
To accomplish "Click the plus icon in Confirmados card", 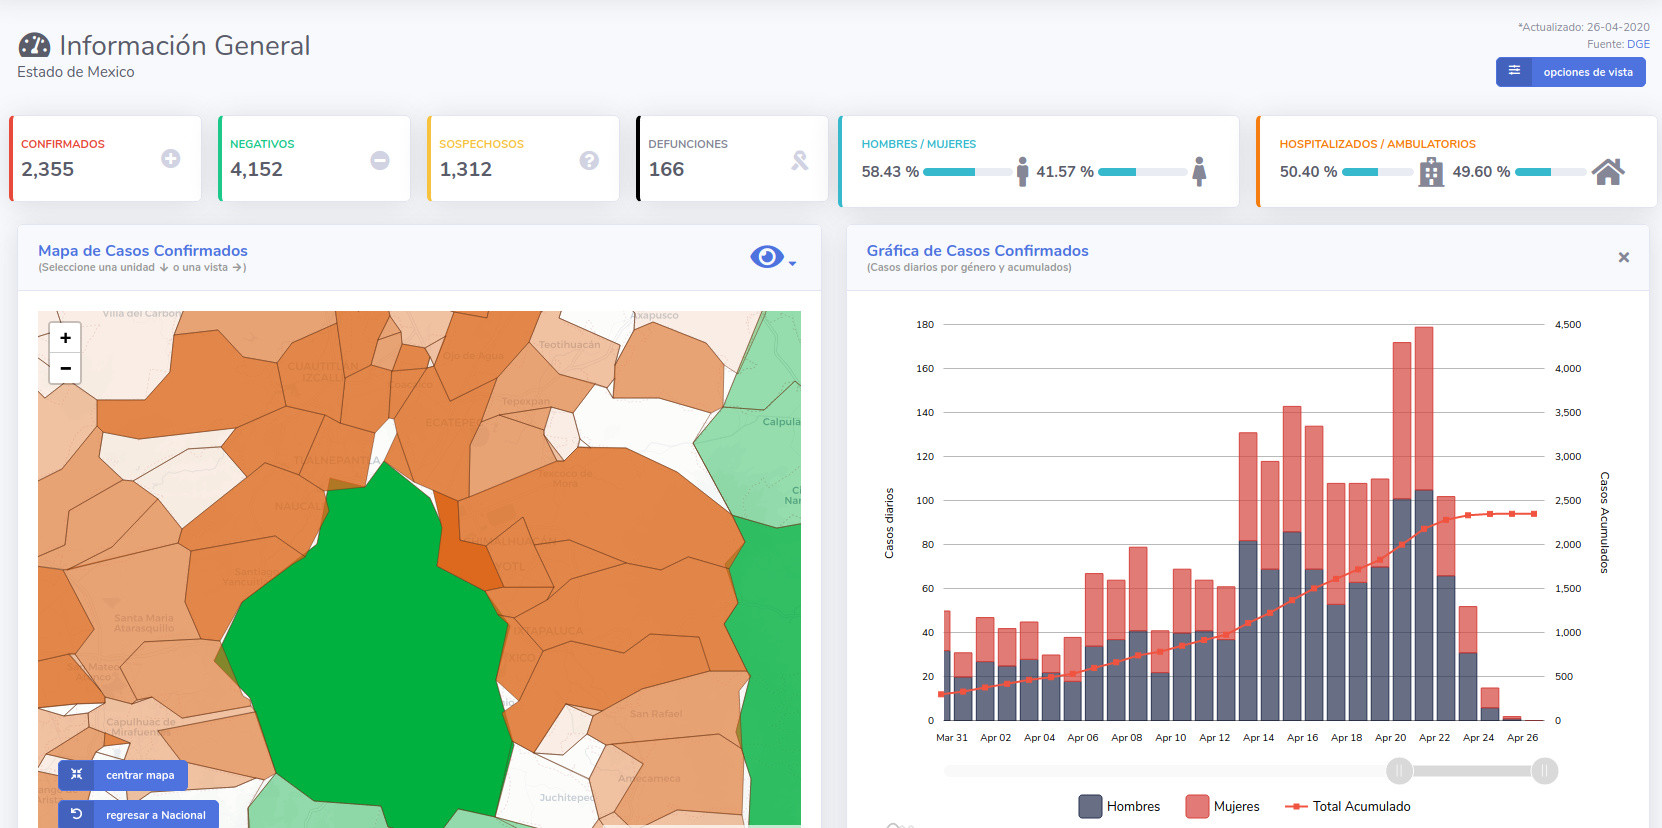I will 171,159.
